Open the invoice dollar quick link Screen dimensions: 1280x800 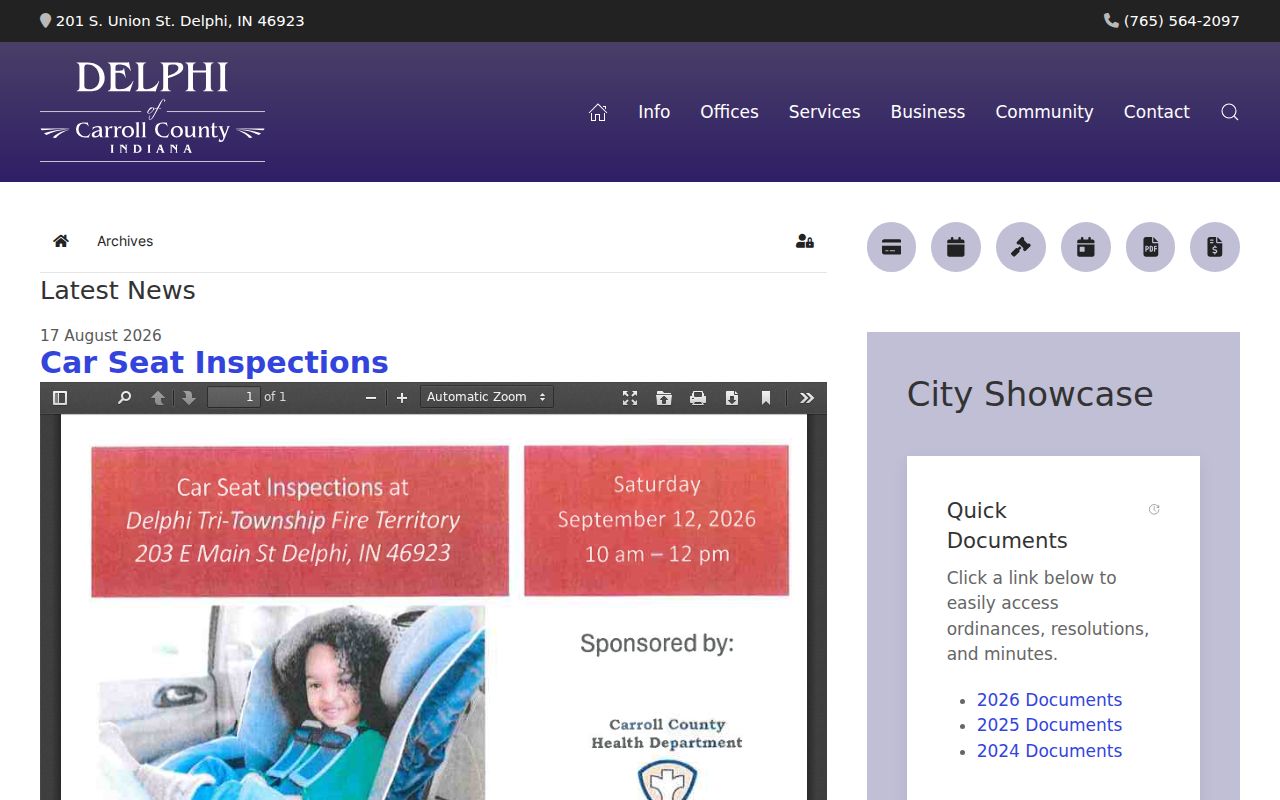coord(1215,247)
